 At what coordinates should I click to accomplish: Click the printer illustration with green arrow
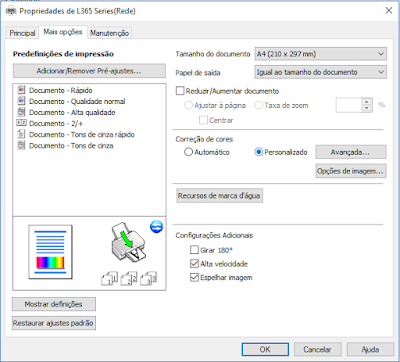[128, 243]
